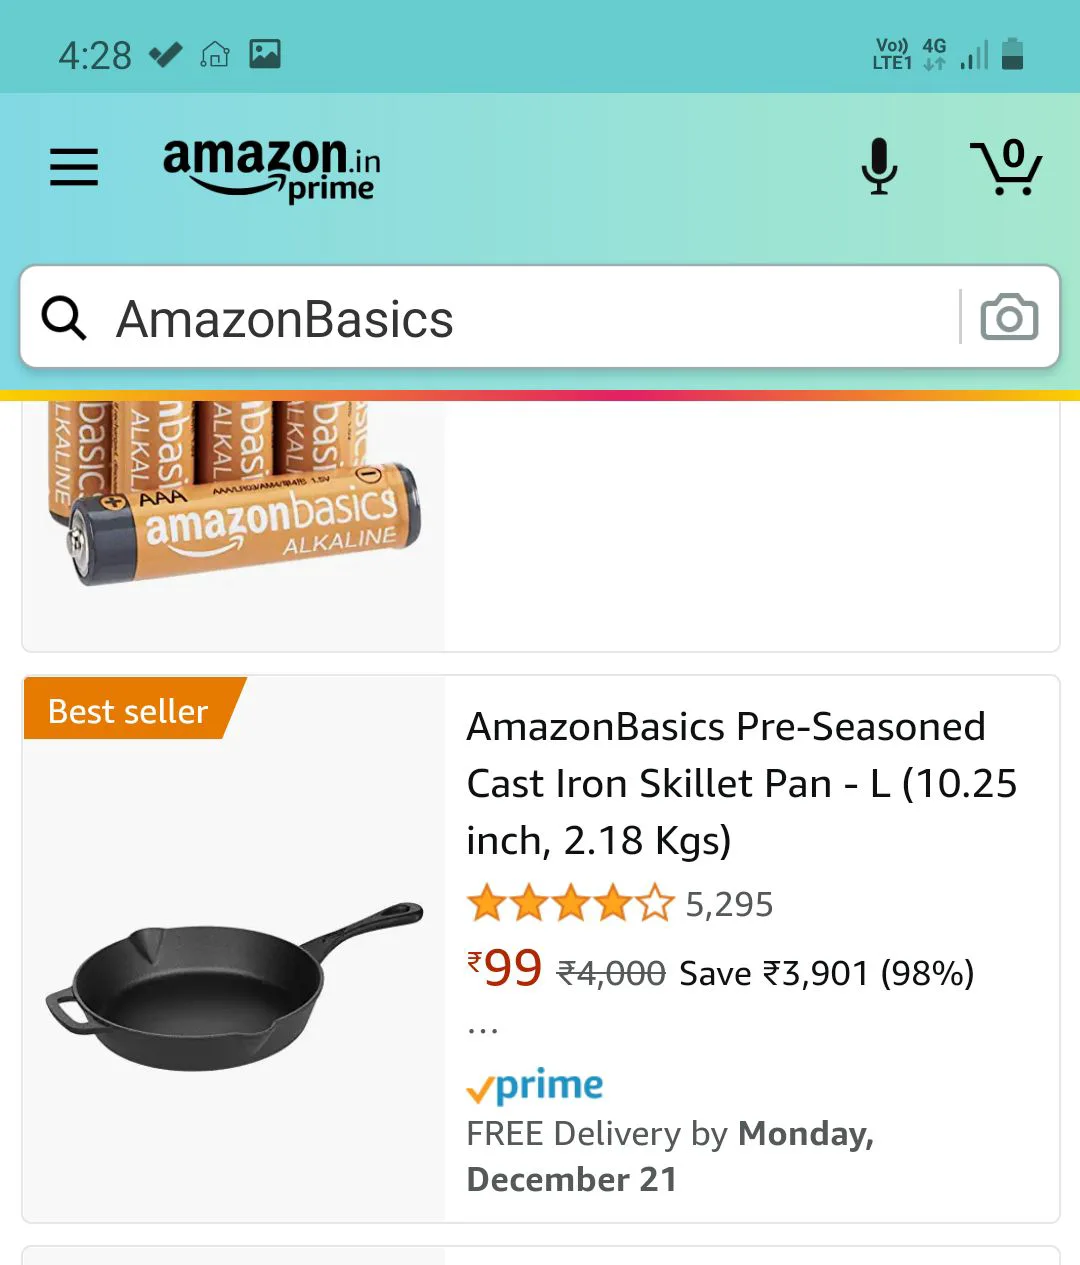Screen dimensions: 1080x1265
Task: Expand the ellipsis under the skillet price
Action: 482,1028
